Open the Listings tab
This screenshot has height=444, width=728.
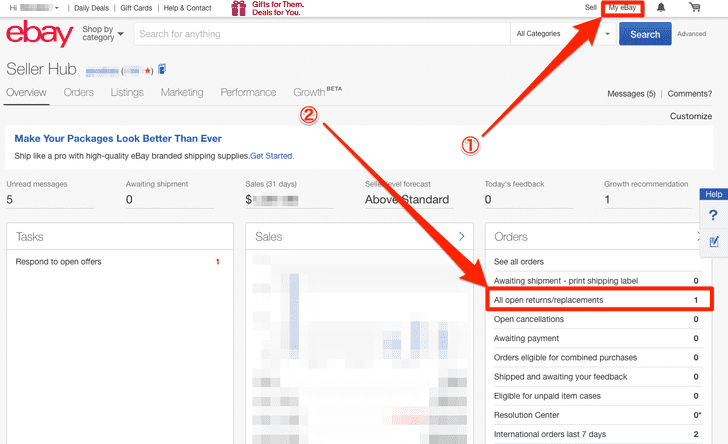127,92
